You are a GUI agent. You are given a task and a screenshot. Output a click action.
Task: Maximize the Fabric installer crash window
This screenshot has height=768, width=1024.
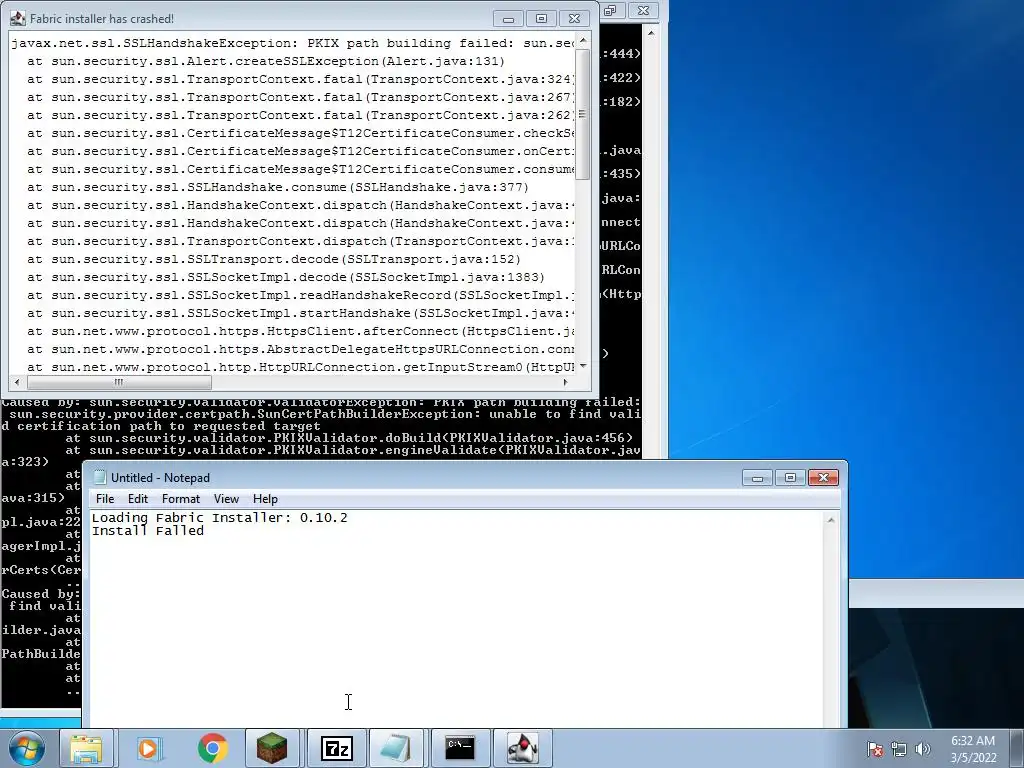[541, 19]
